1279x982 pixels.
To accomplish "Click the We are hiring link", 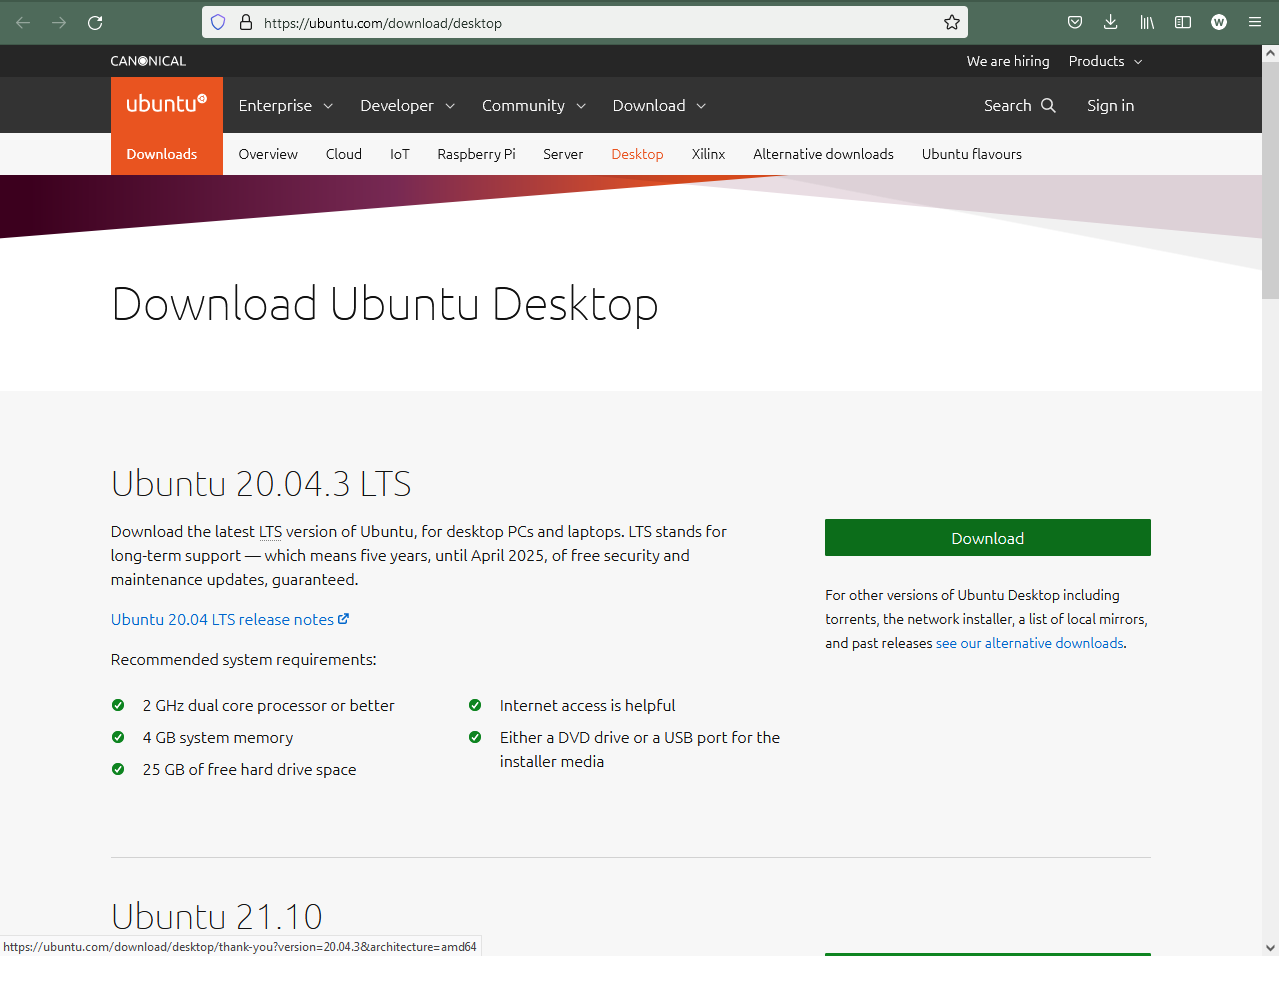I will 1008,61.
